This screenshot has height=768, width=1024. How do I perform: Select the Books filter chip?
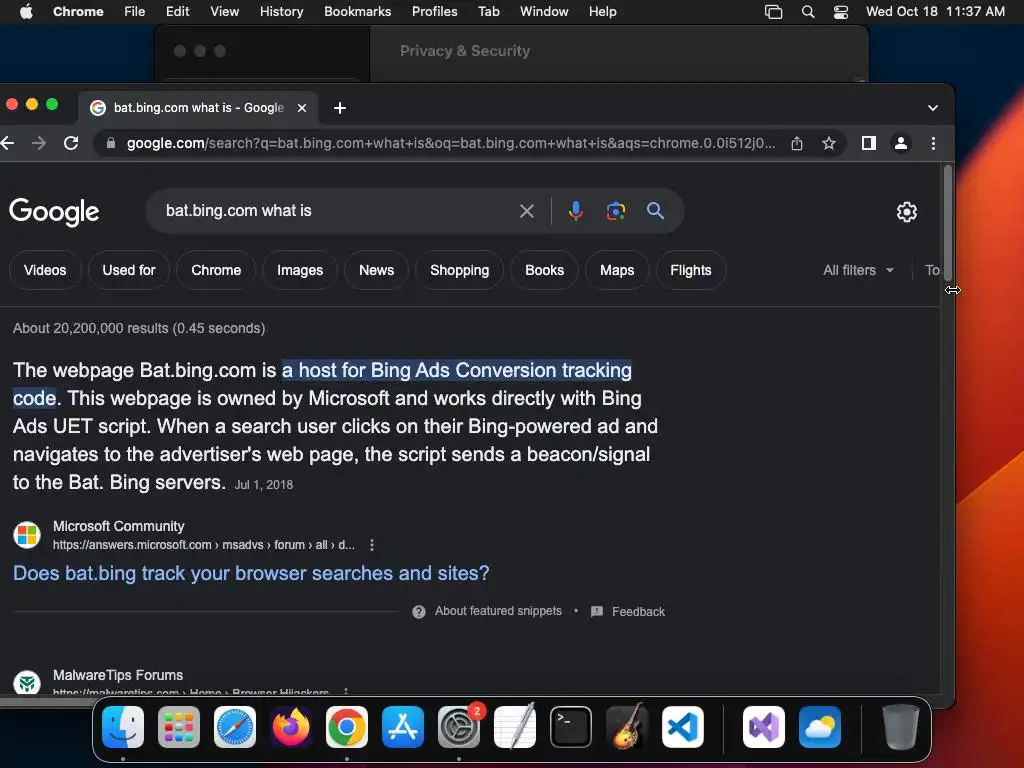coord(545,270)
